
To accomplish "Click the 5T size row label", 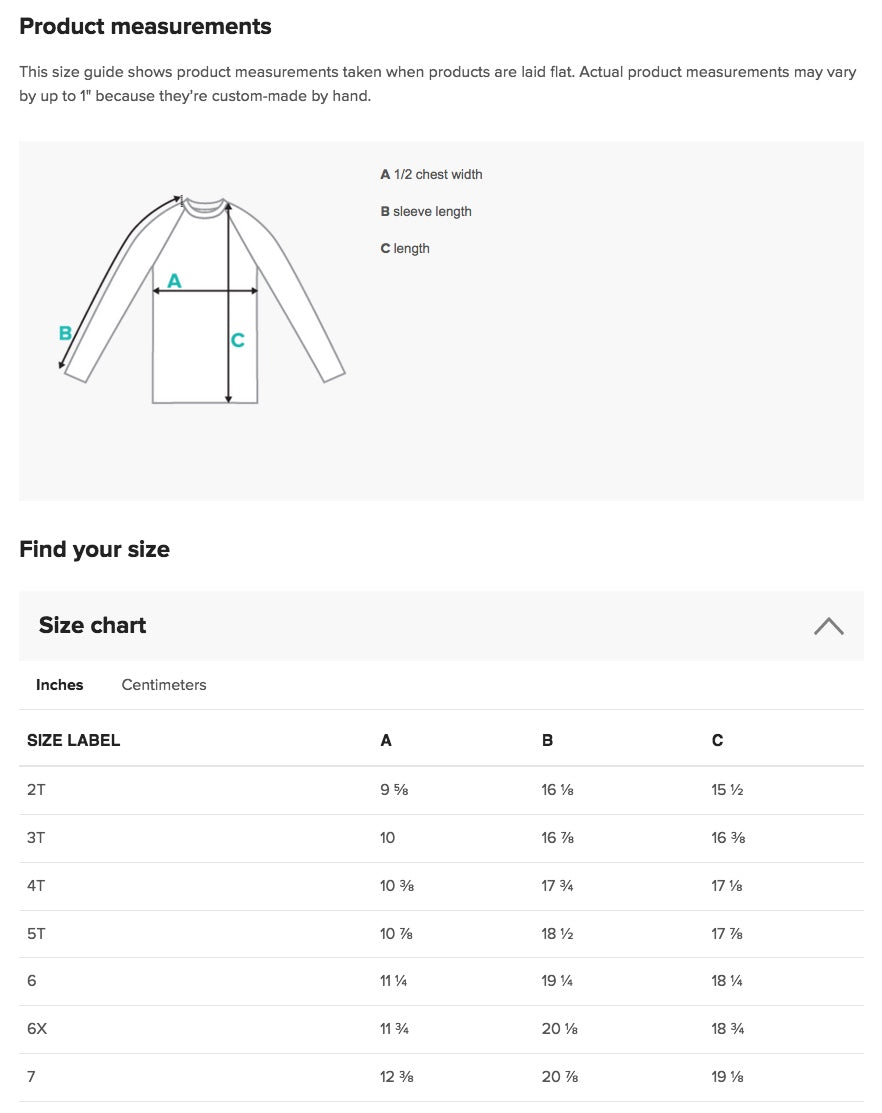I will (36, 934).
